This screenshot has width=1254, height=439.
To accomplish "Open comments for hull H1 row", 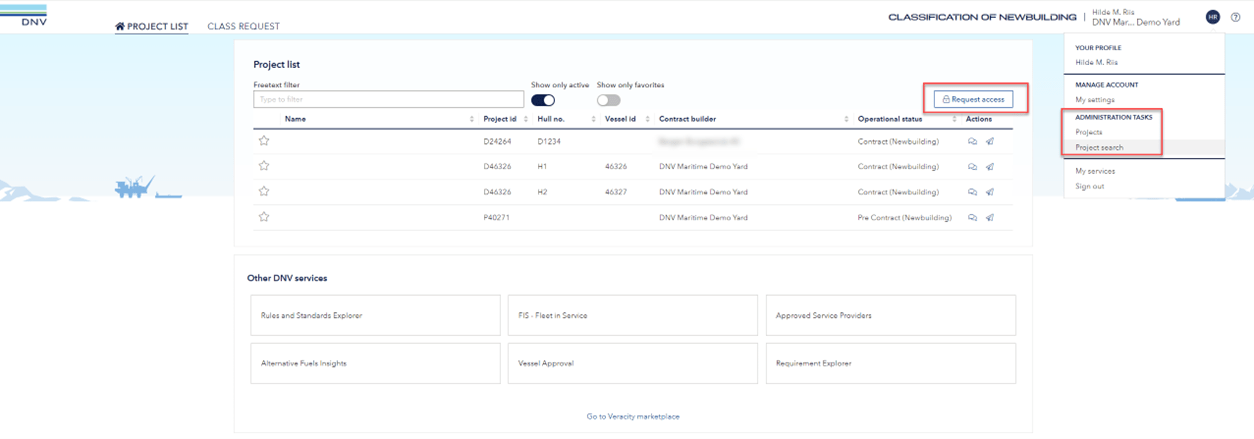I will [x=972, y=167].
